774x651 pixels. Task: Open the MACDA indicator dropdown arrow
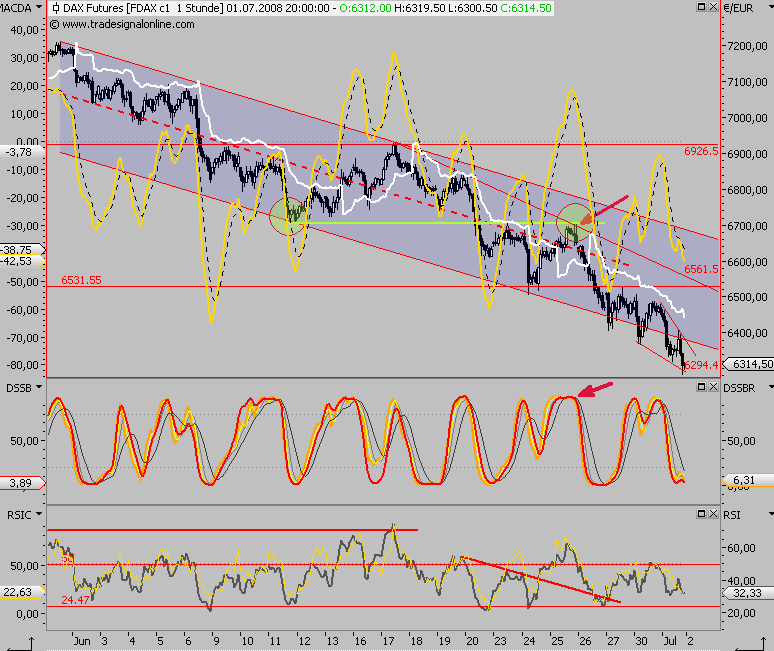[39, 7]
